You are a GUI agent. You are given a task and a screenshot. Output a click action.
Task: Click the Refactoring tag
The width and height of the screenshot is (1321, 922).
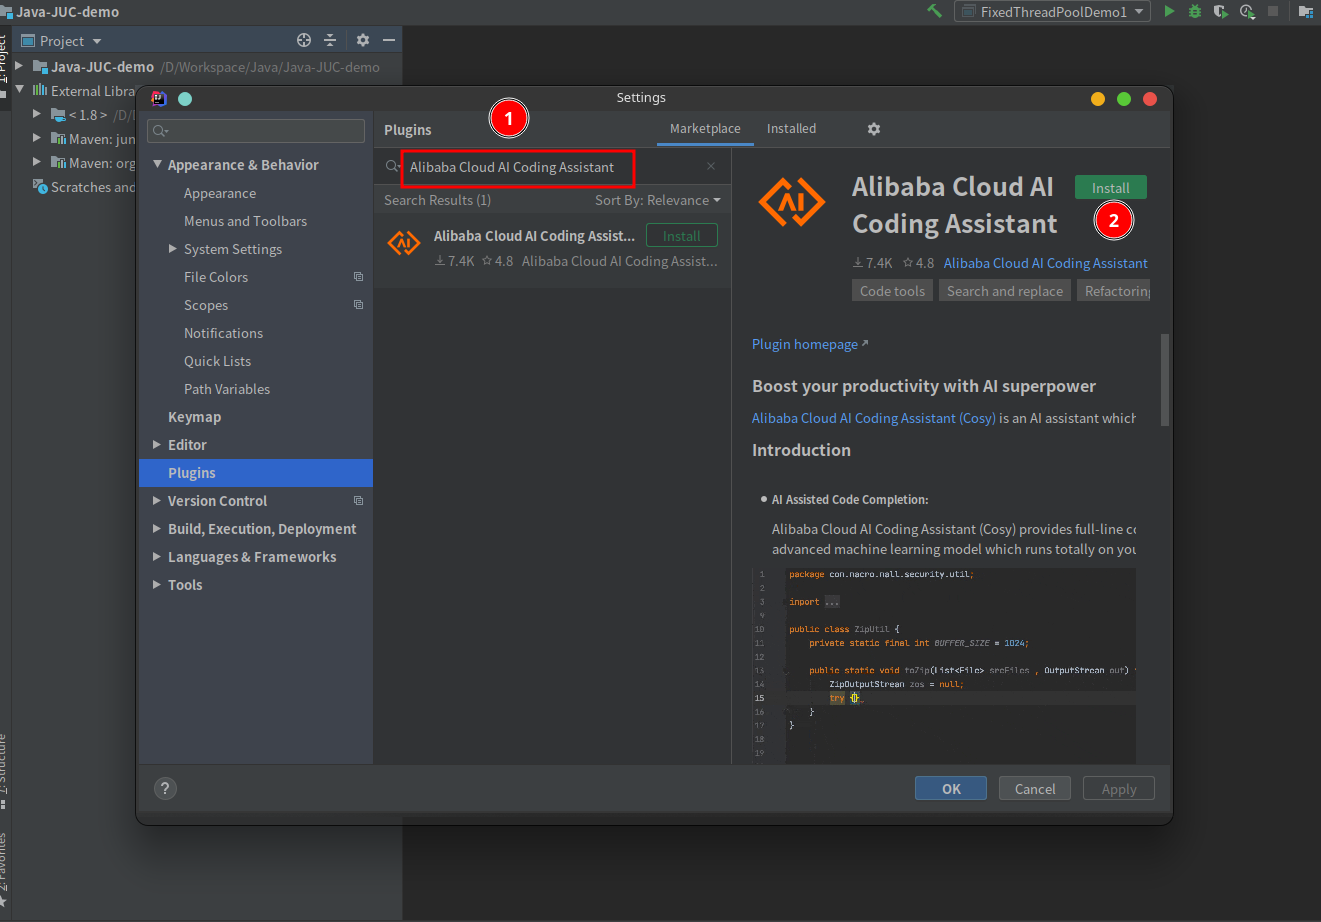1113,291
